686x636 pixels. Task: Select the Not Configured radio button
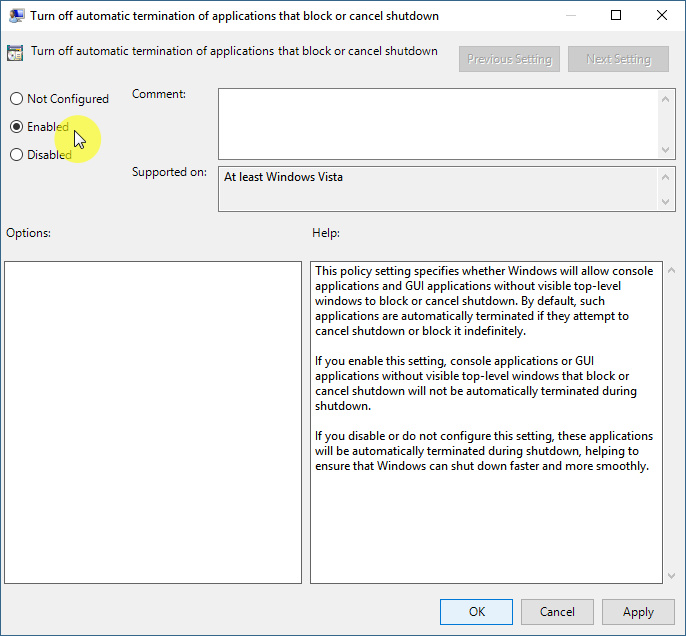[16, 99]
